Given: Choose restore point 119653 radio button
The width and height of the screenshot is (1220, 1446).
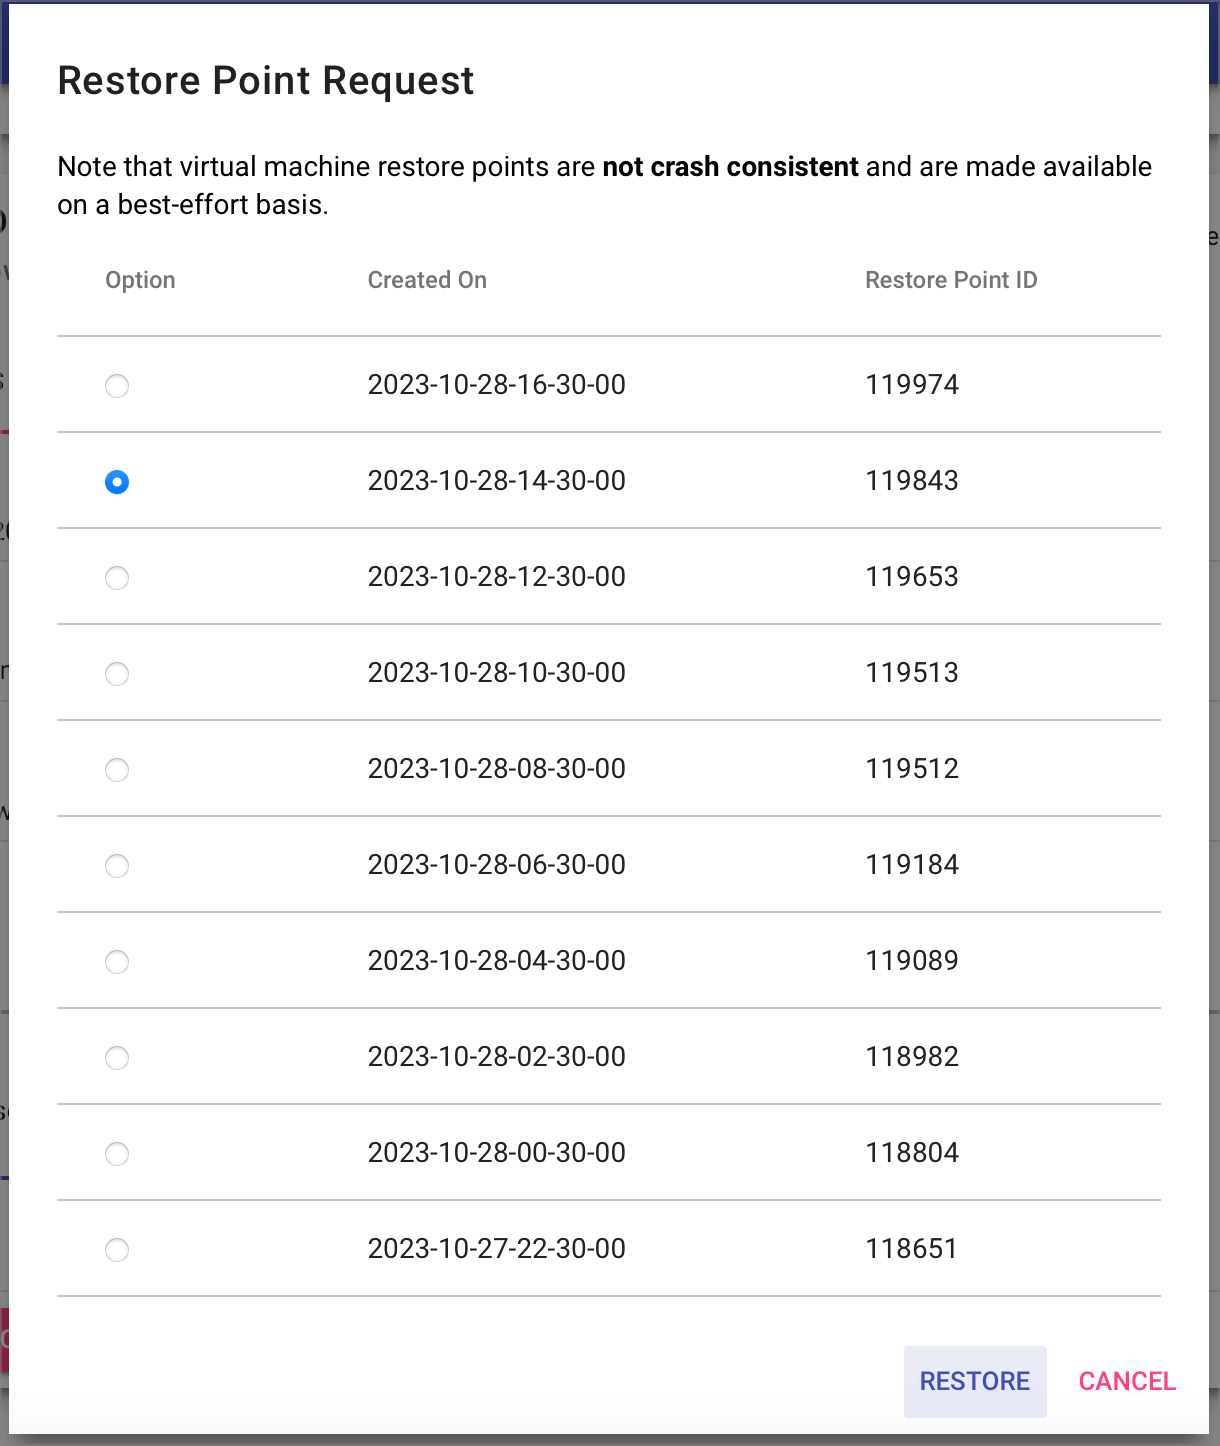Looking at the screenshot, I should [x=117, y=577].
